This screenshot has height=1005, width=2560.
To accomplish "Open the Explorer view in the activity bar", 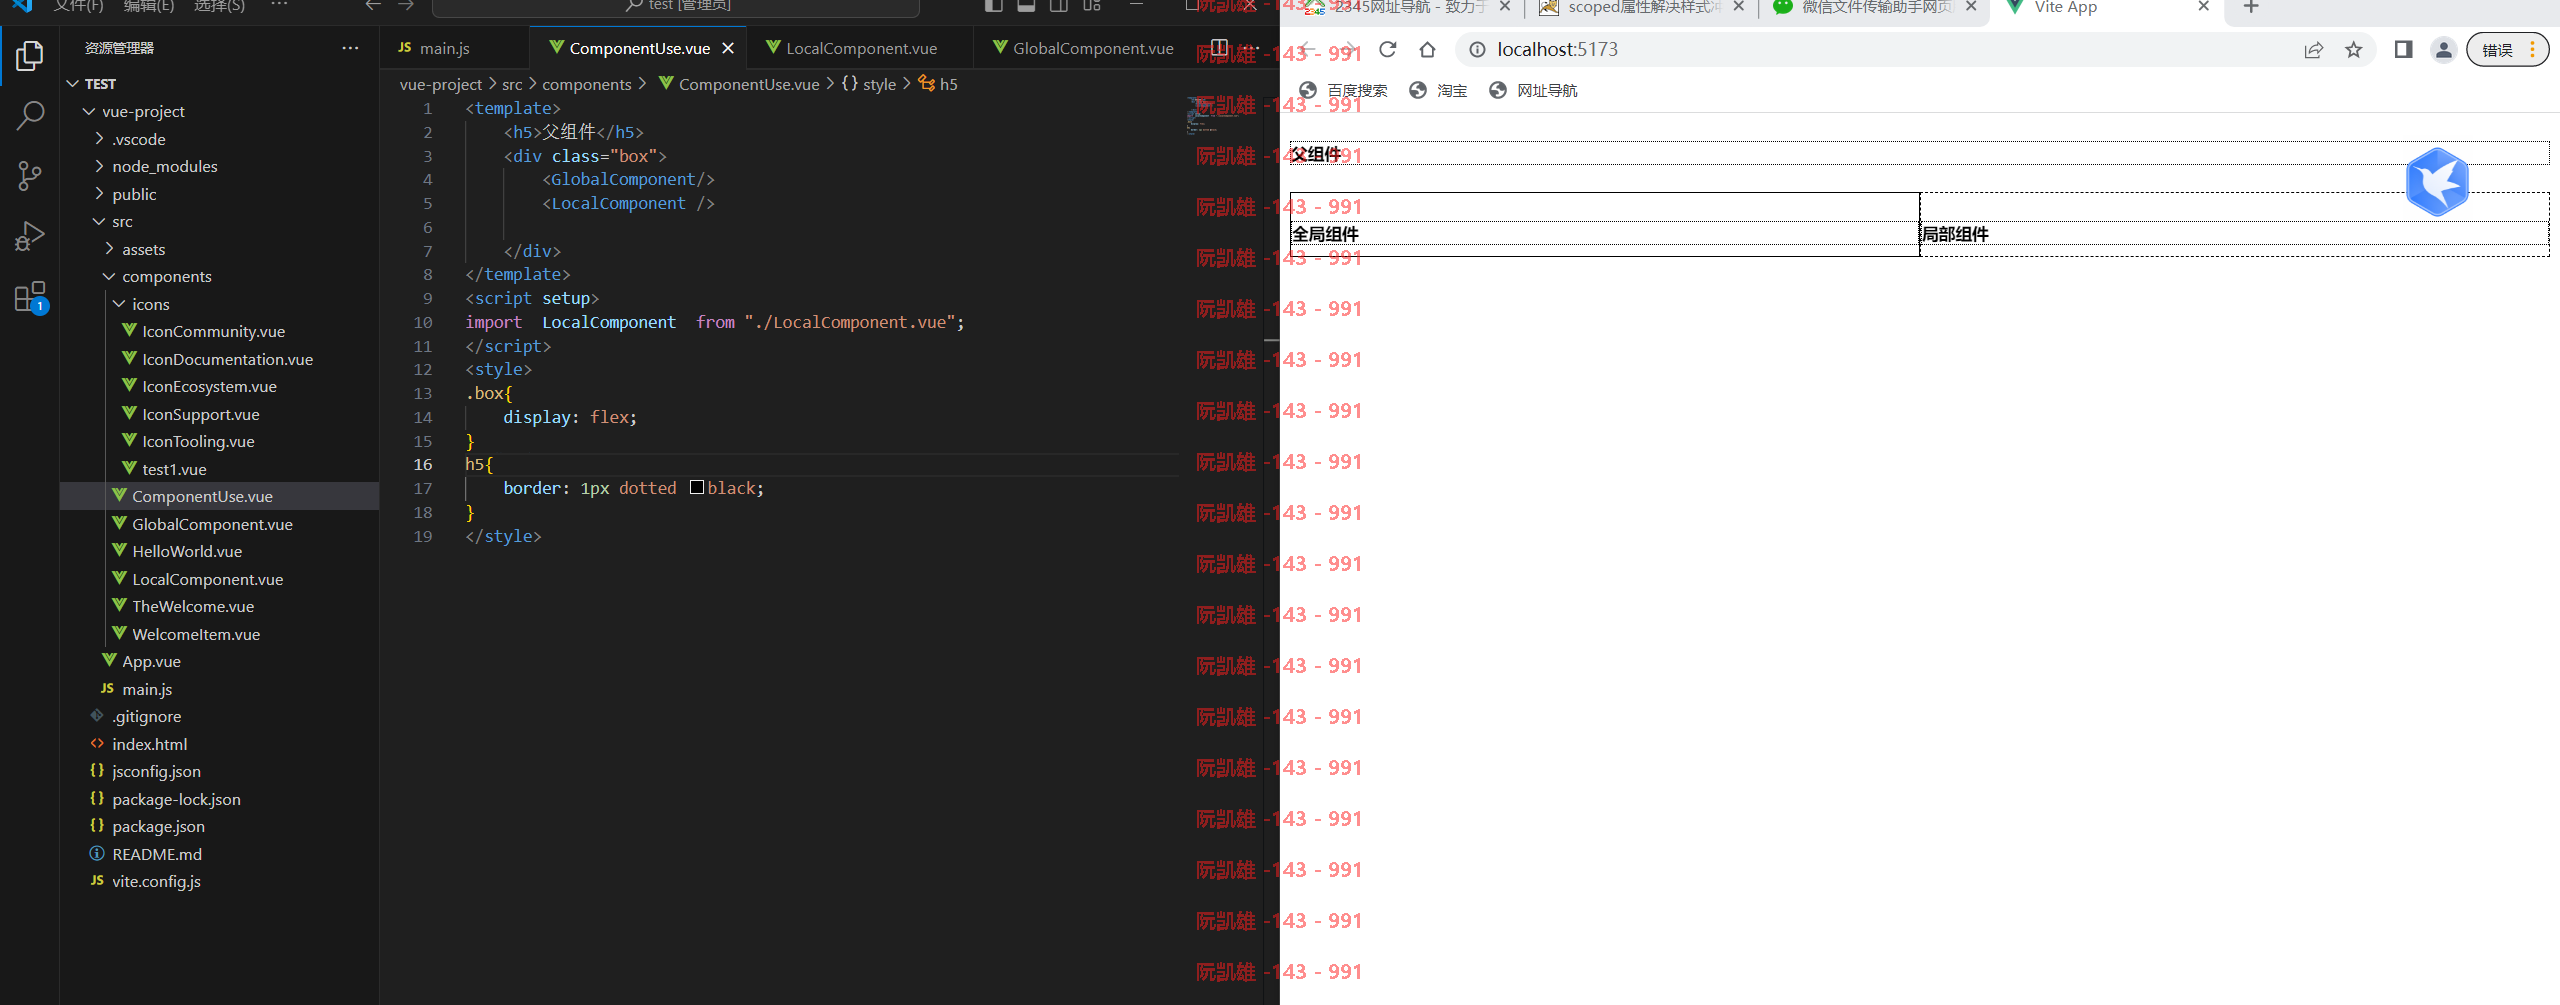I will 30,56.
